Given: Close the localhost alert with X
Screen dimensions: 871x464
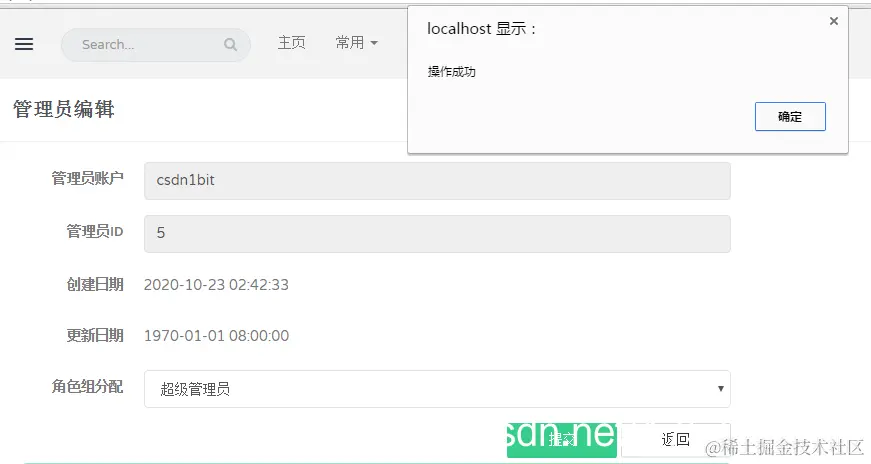Looking at the screenshot, I should click(834, 21).
